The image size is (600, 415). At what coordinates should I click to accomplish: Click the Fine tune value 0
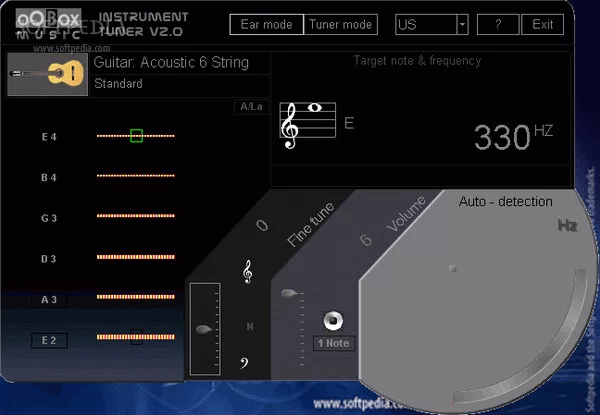tap(262, 225)
